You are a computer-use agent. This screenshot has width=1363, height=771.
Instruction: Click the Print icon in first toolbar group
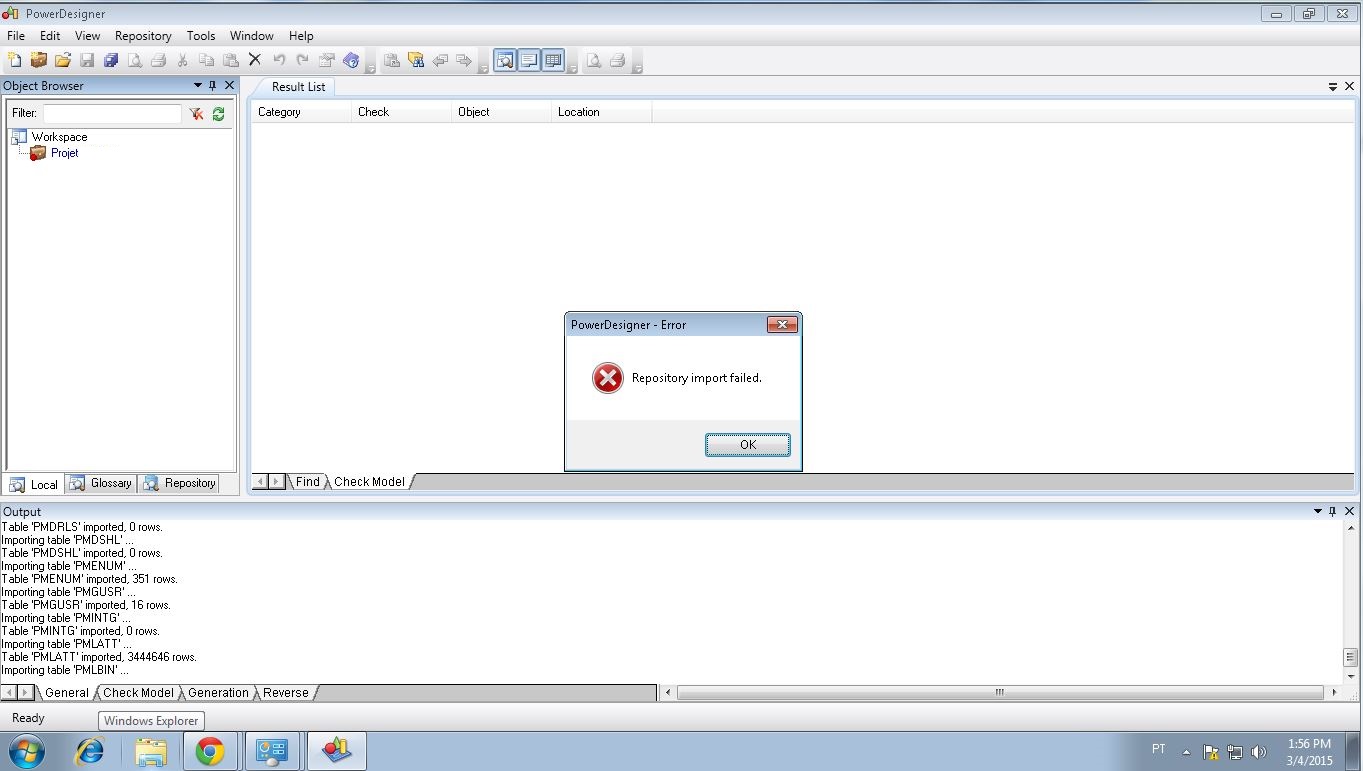tap(158, 60)
